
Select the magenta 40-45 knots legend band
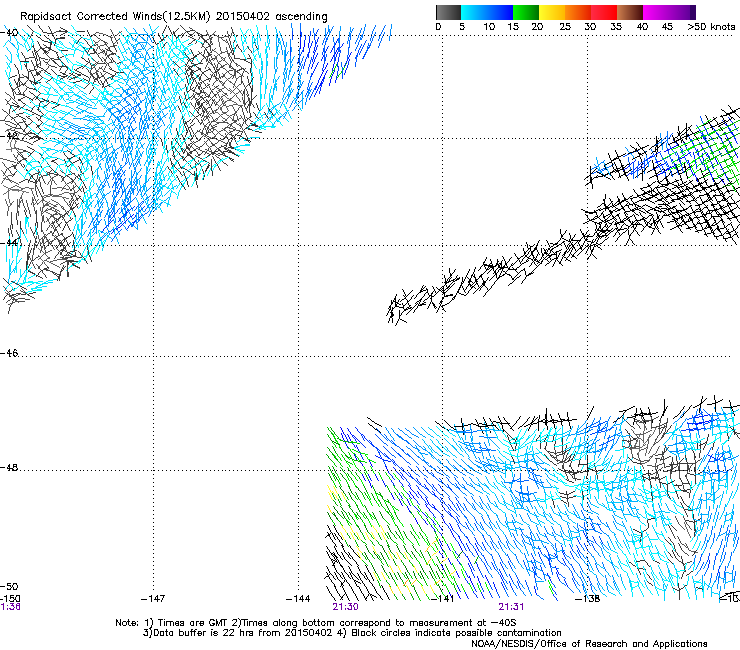656,12
